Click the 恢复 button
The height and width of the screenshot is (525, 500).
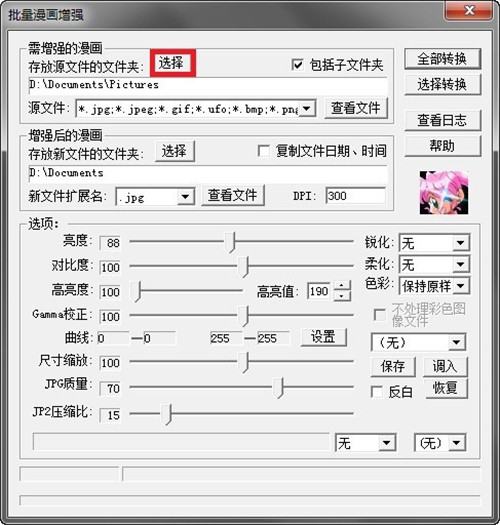pyautogui.click(x=446, y=388)
